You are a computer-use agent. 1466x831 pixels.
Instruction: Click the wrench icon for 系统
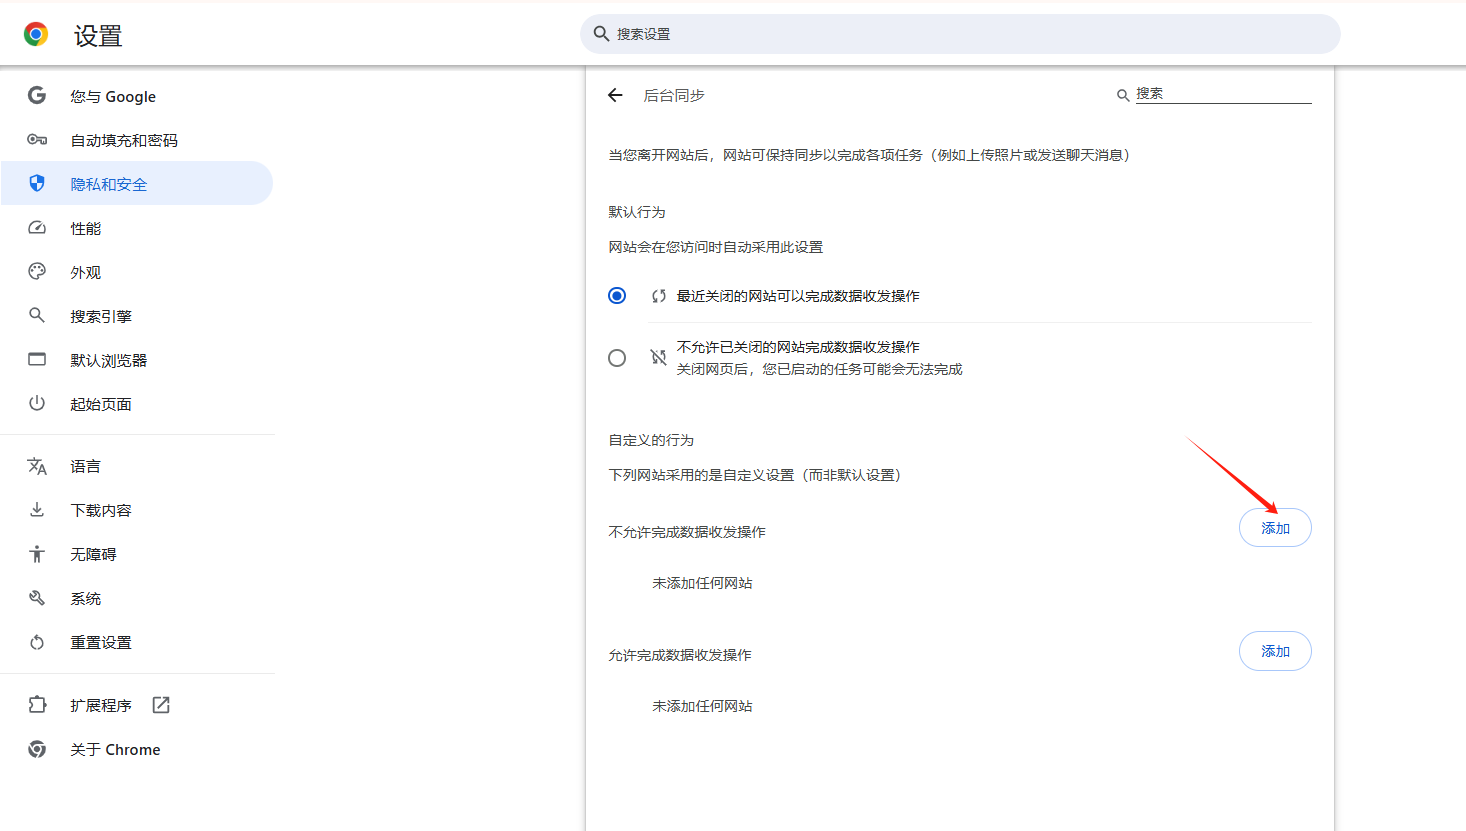[37, 598]
